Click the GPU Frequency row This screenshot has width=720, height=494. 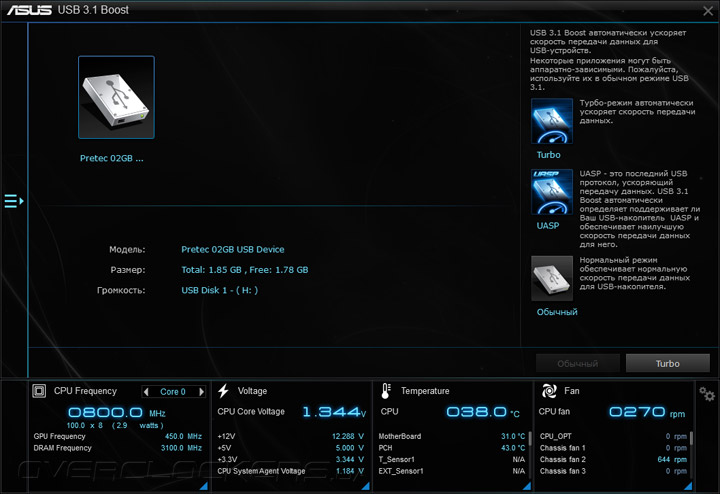[x=118, y=436]
